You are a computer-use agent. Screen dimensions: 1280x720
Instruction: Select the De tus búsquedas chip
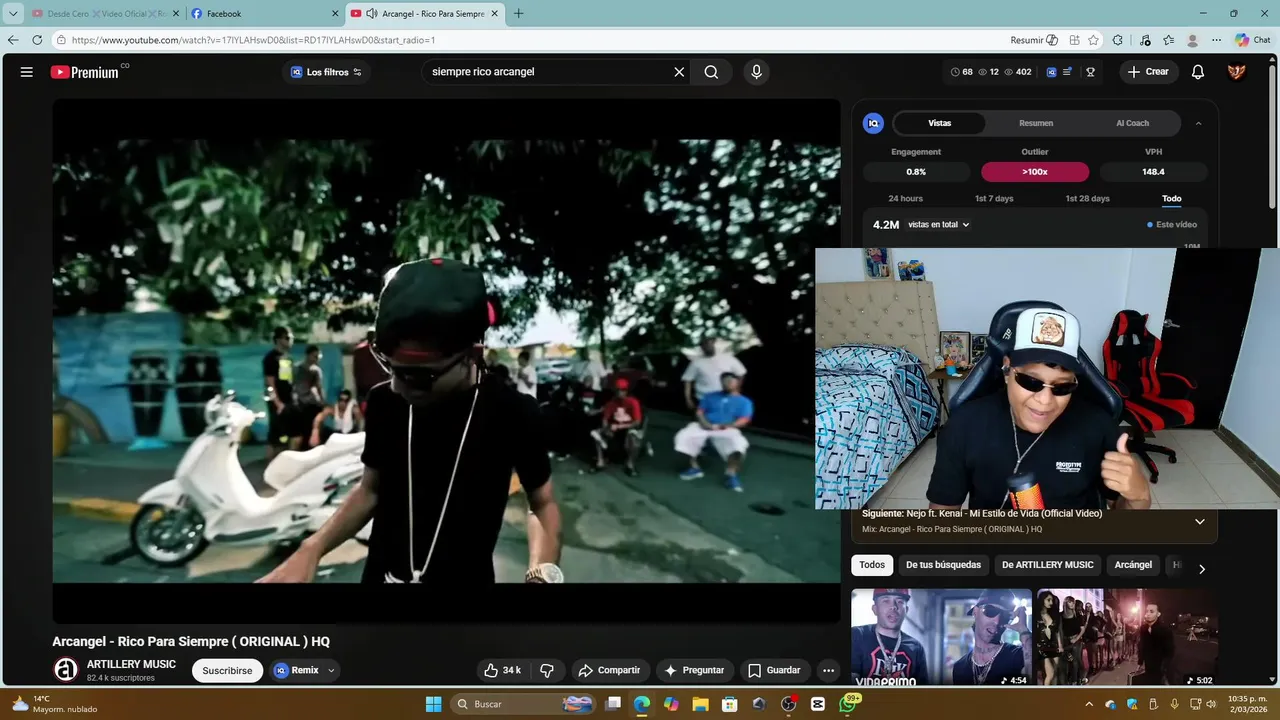943,565
